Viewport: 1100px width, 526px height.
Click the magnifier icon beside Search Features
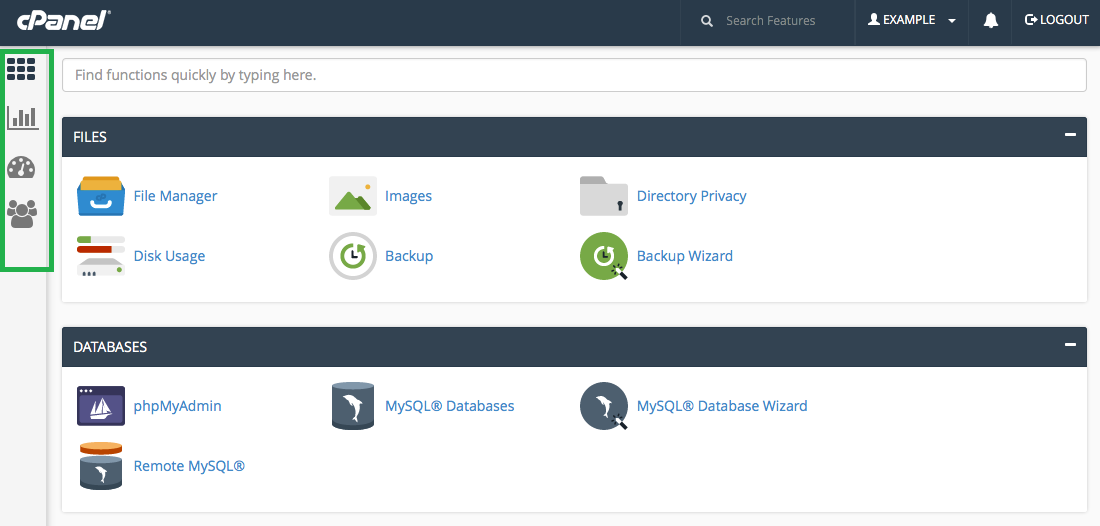coord(707,21)
